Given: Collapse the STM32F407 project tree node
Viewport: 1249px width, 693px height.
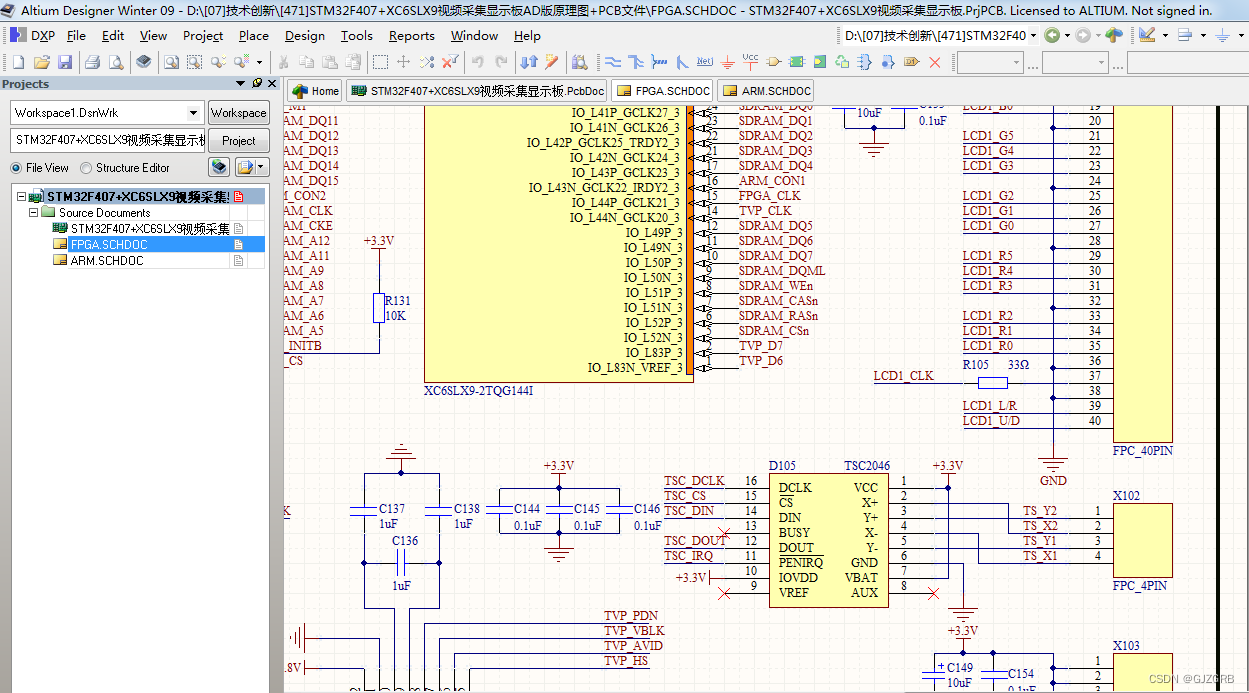Looking at the screenshot, I should pos(21,197).
